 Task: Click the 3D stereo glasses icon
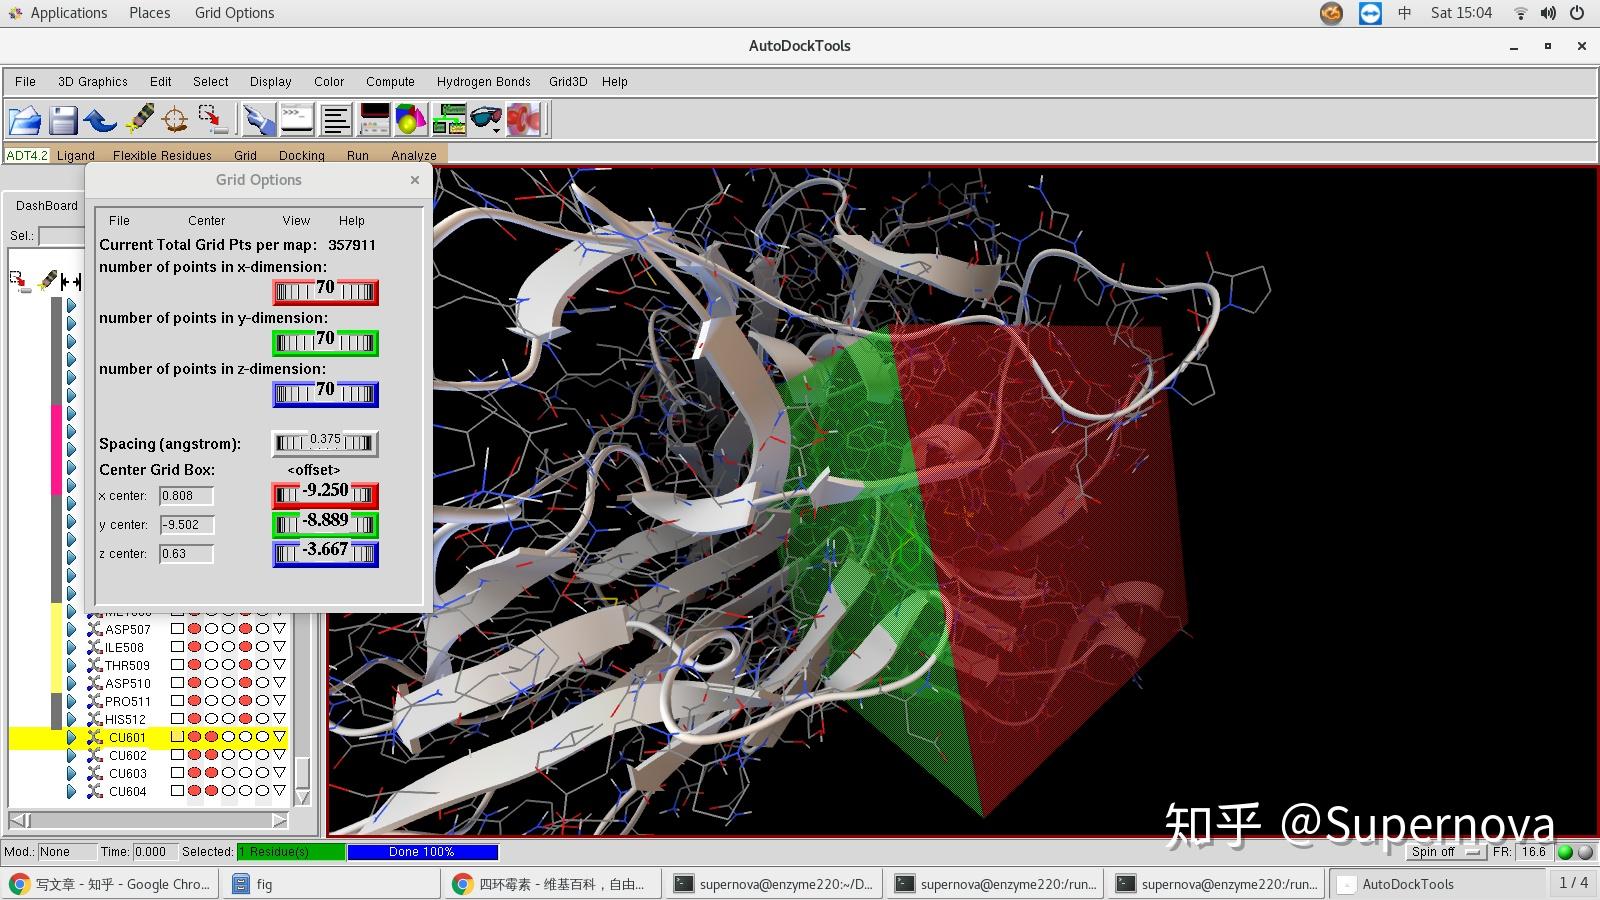[x=486, y=120]
